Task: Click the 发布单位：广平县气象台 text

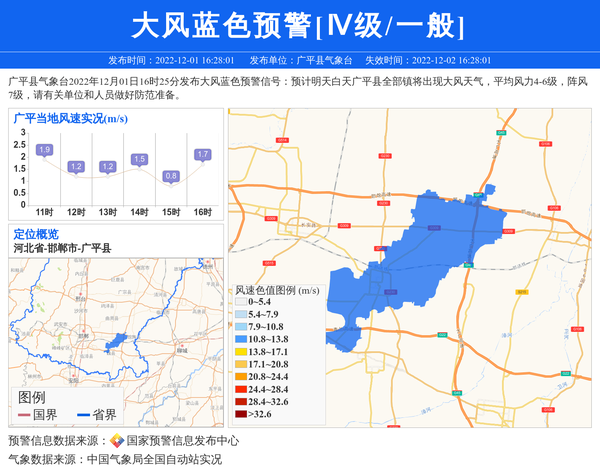Action: (301, 60)
